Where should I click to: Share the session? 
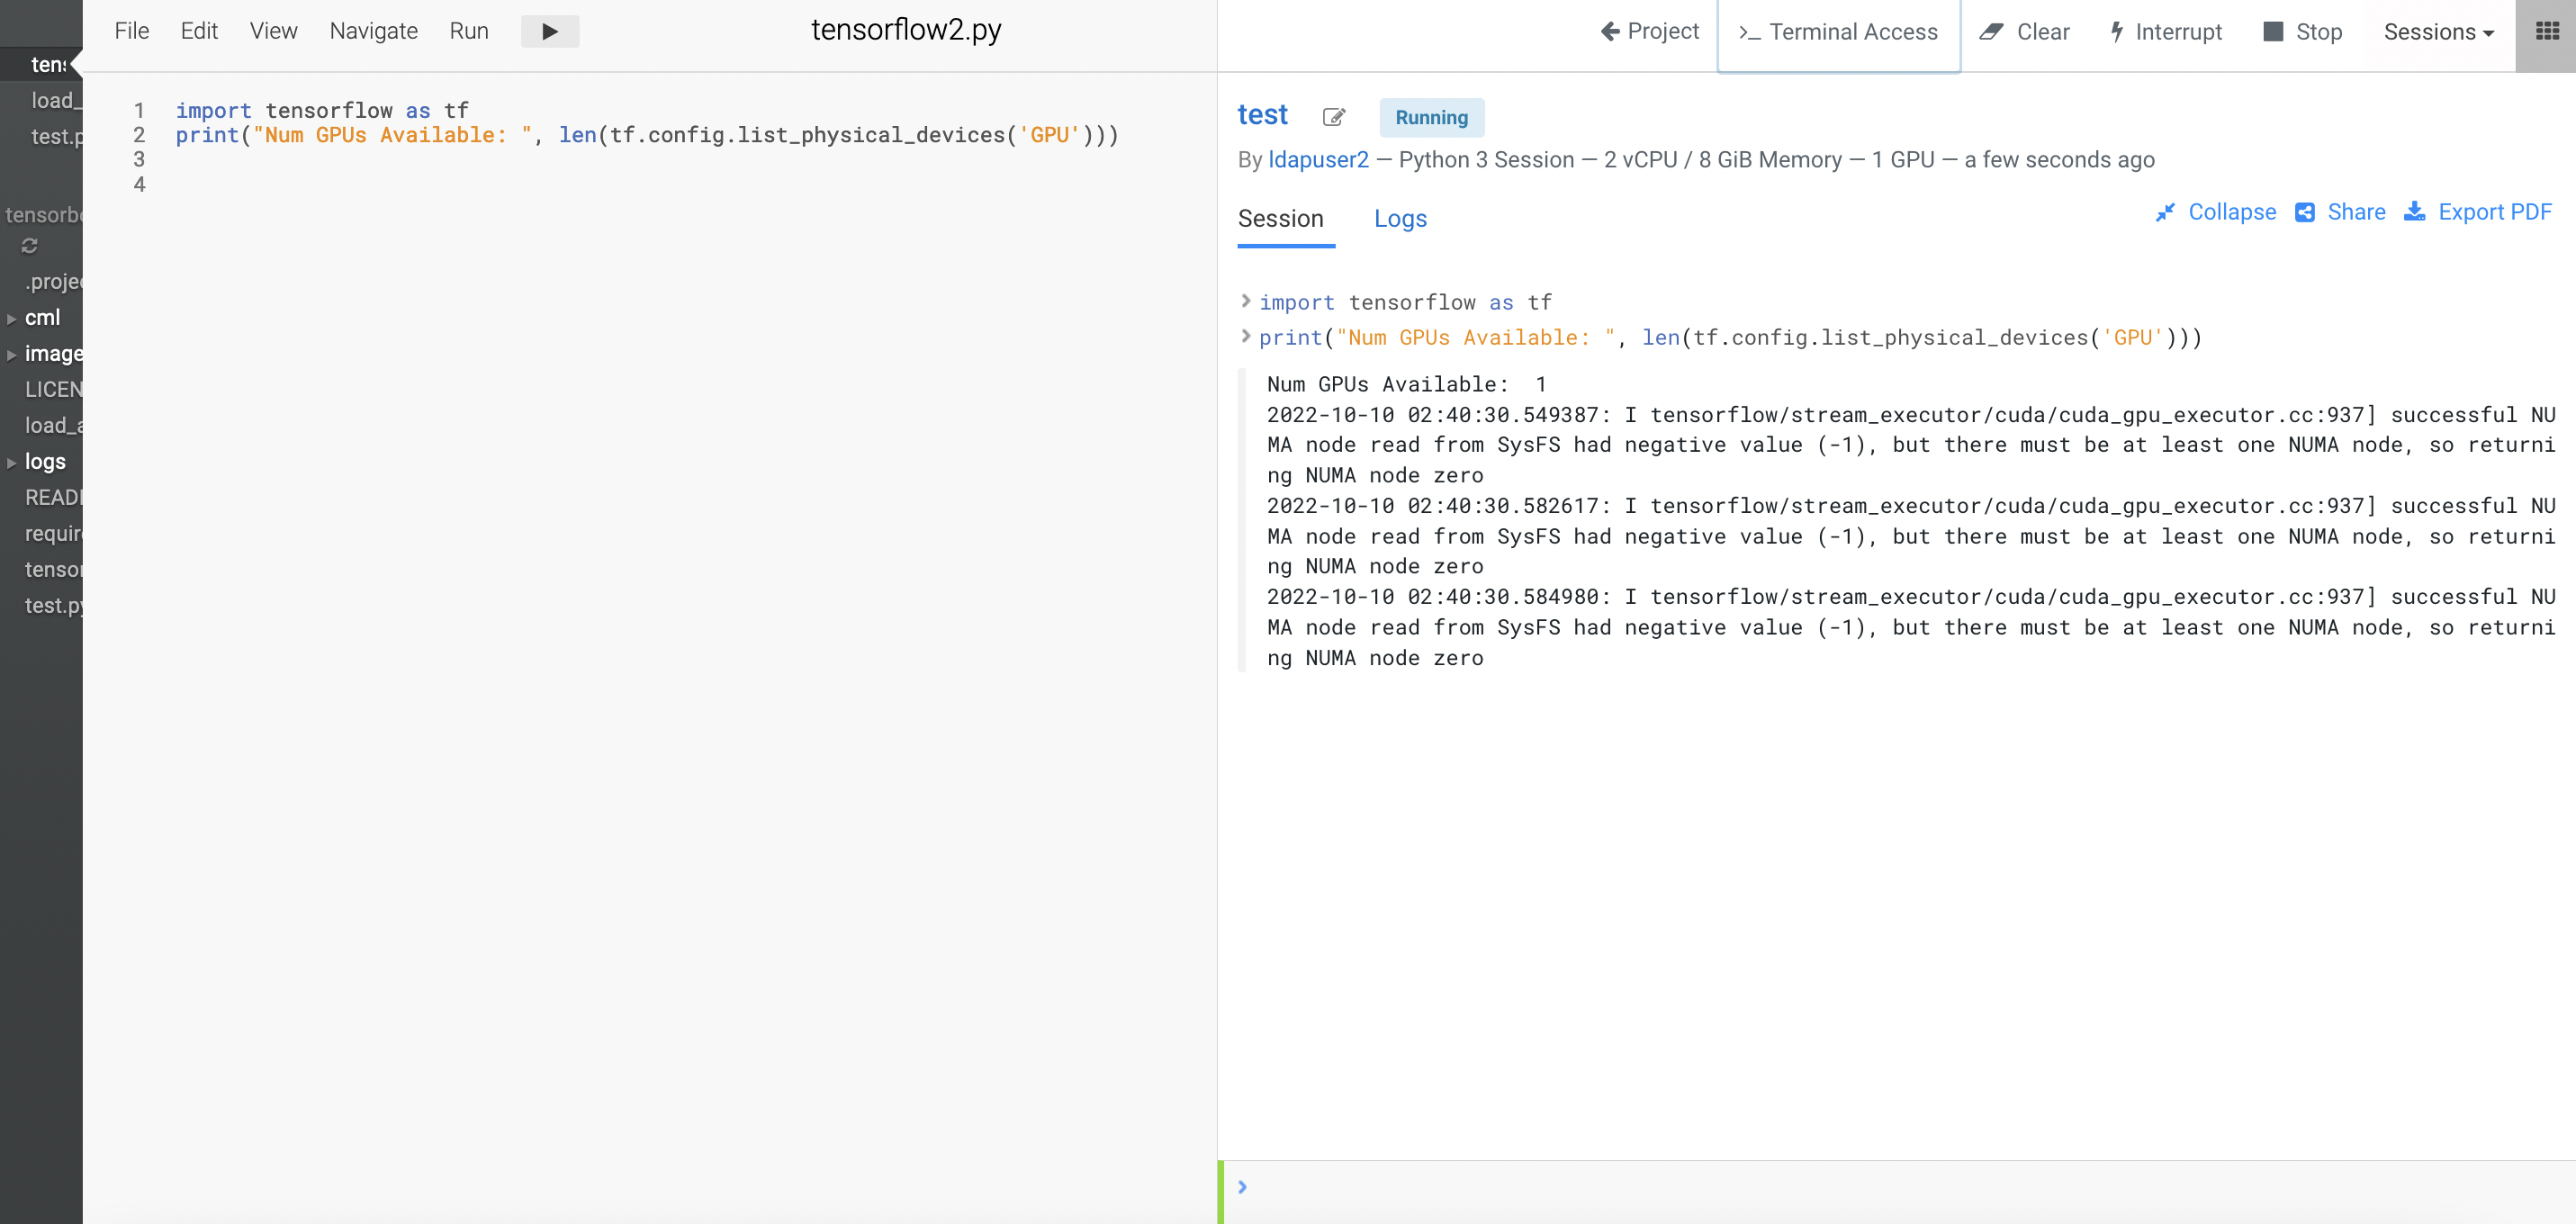coord(2340,212)
